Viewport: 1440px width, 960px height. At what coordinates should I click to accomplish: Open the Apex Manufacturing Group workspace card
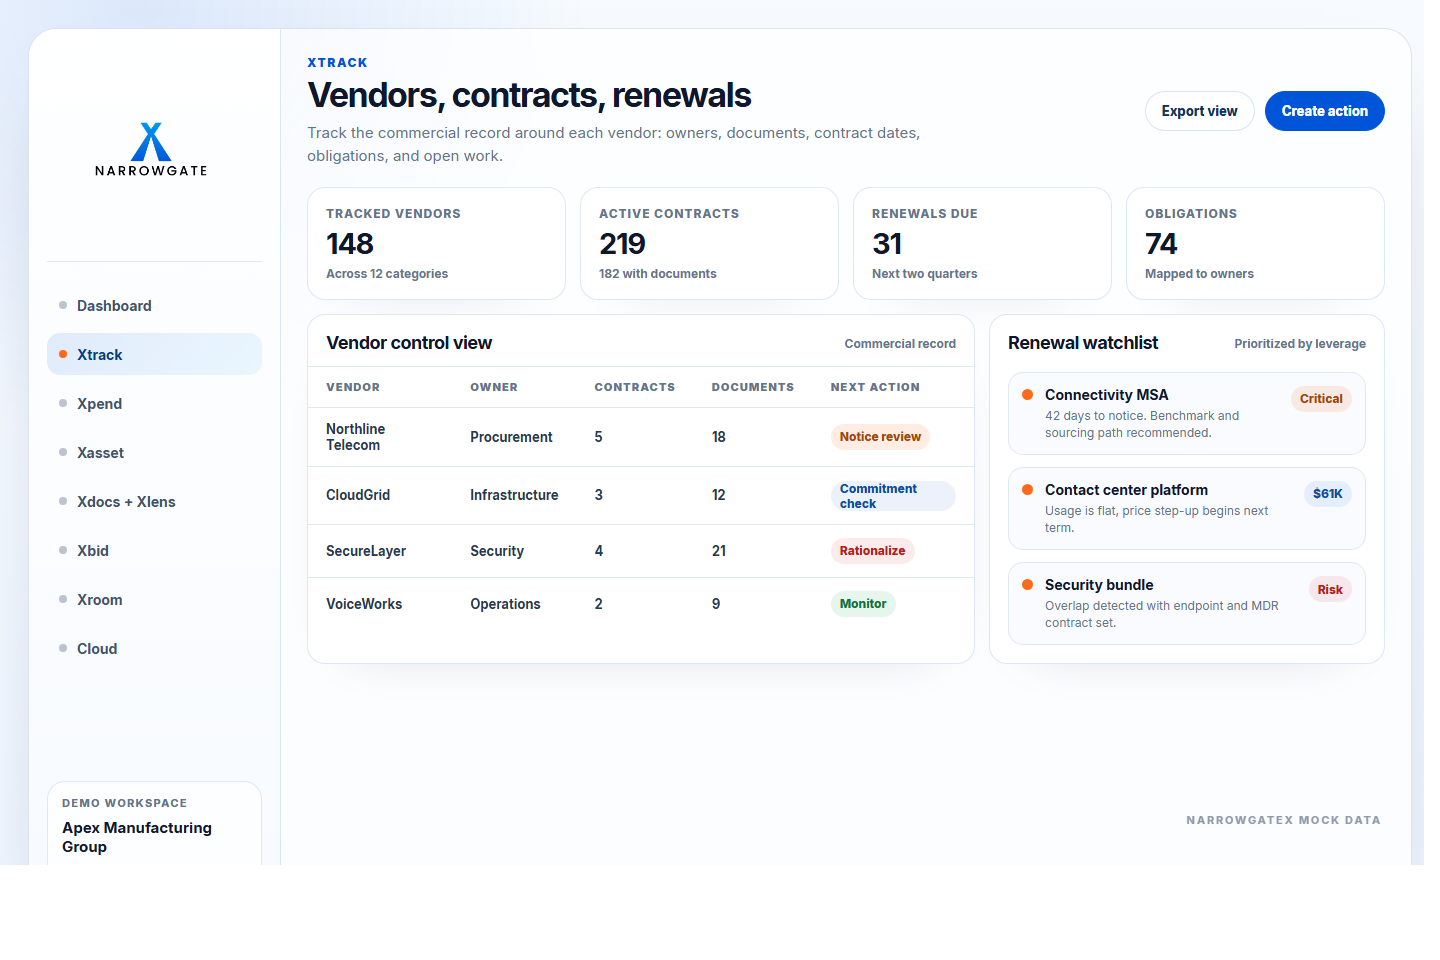tap(154, 824)
